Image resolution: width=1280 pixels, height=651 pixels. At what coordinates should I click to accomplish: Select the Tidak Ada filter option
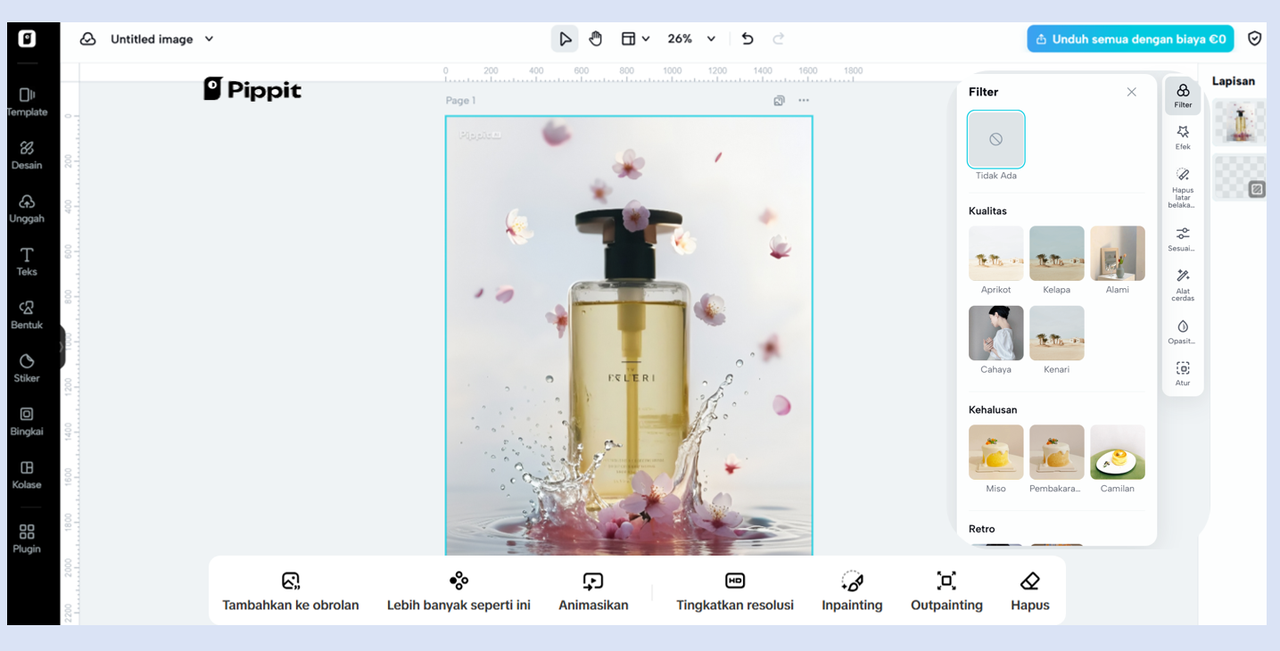[x=995, y=140]
